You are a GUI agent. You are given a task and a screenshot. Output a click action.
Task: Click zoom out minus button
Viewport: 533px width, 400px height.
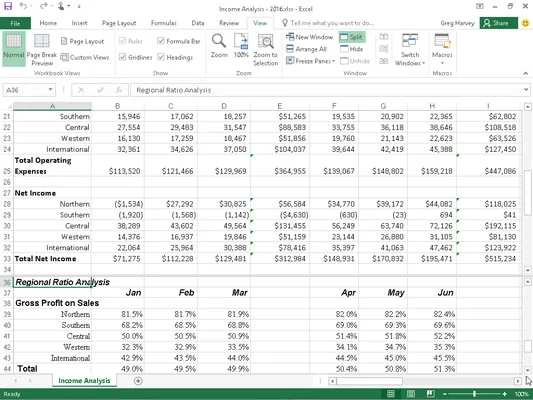[445, 394]
